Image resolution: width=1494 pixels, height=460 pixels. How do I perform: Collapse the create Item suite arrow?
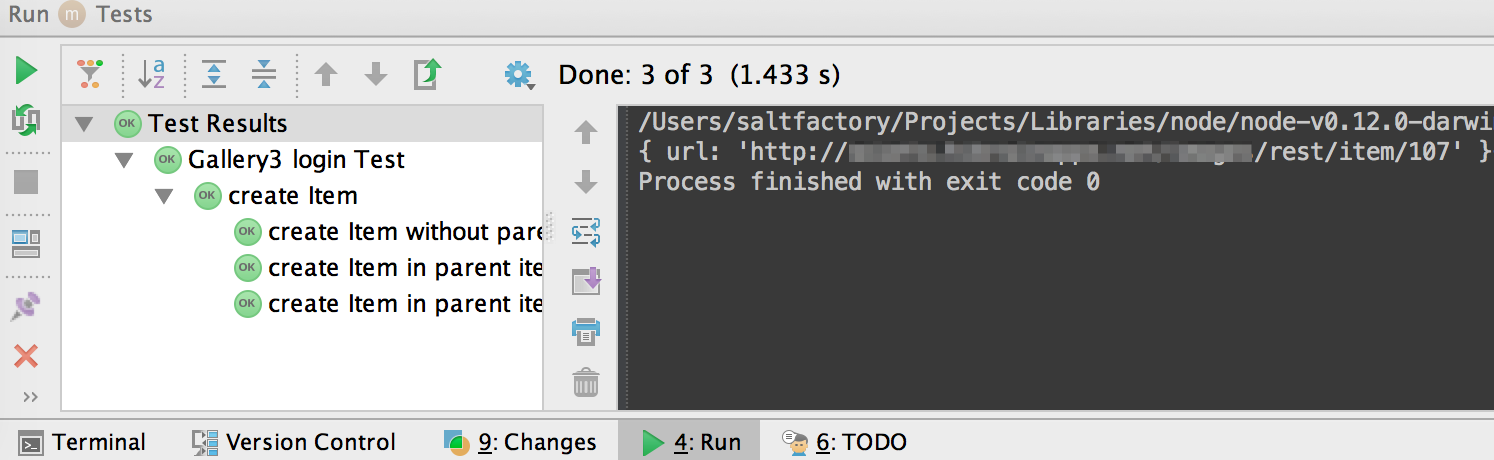[164, 196]
